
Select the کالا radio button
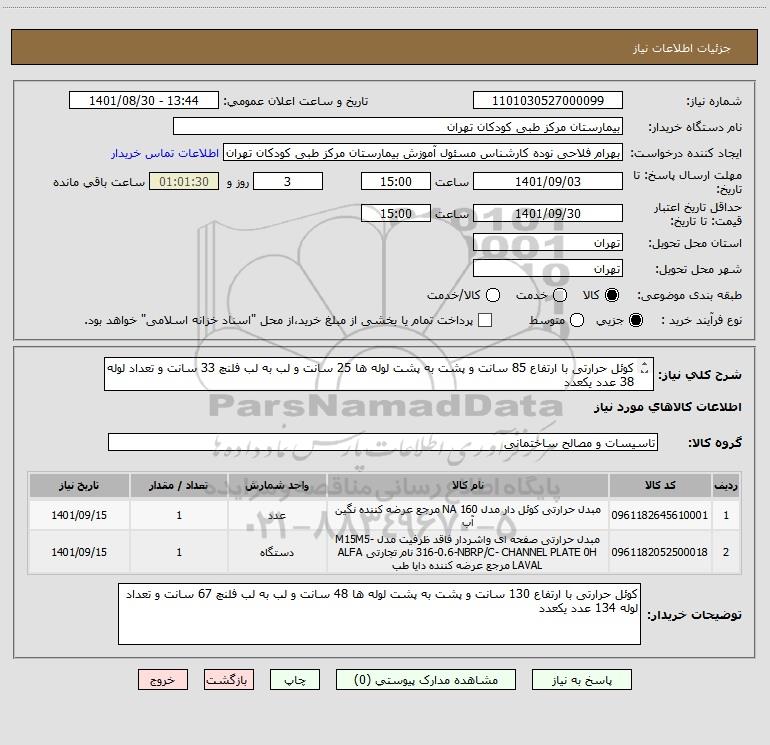pos(612,295)
